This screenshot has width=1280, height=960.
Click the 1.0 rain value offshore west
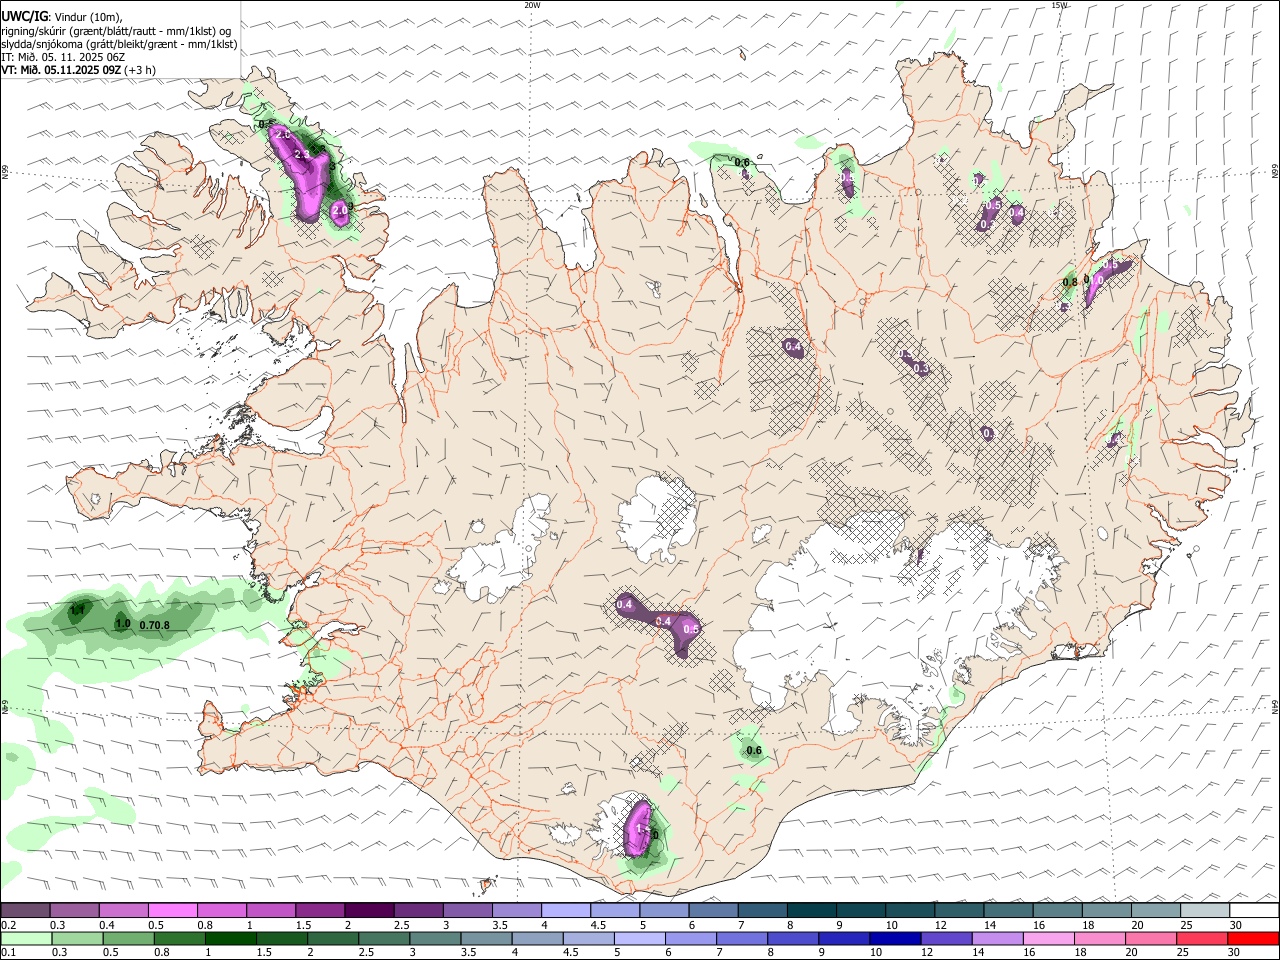pyautogui.click(x=123, y=624)
